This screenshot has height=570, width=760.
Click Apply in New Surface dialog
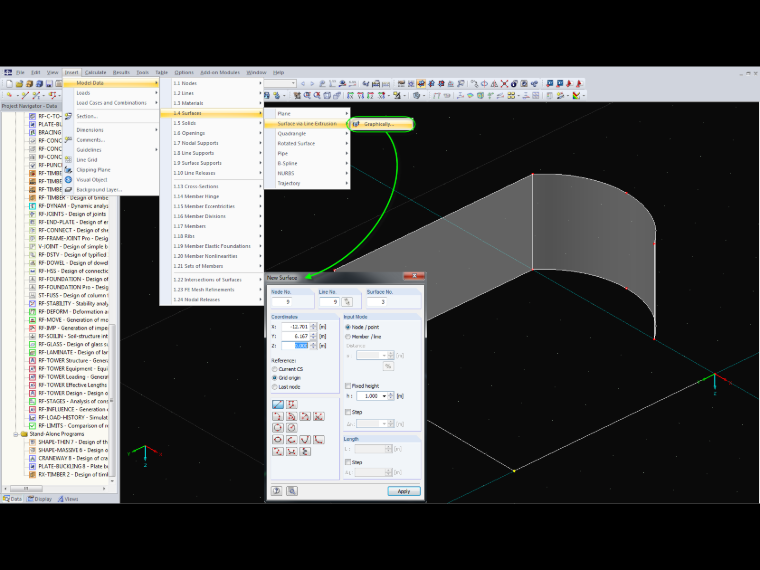pyautogui.click(x=404, y=491)
